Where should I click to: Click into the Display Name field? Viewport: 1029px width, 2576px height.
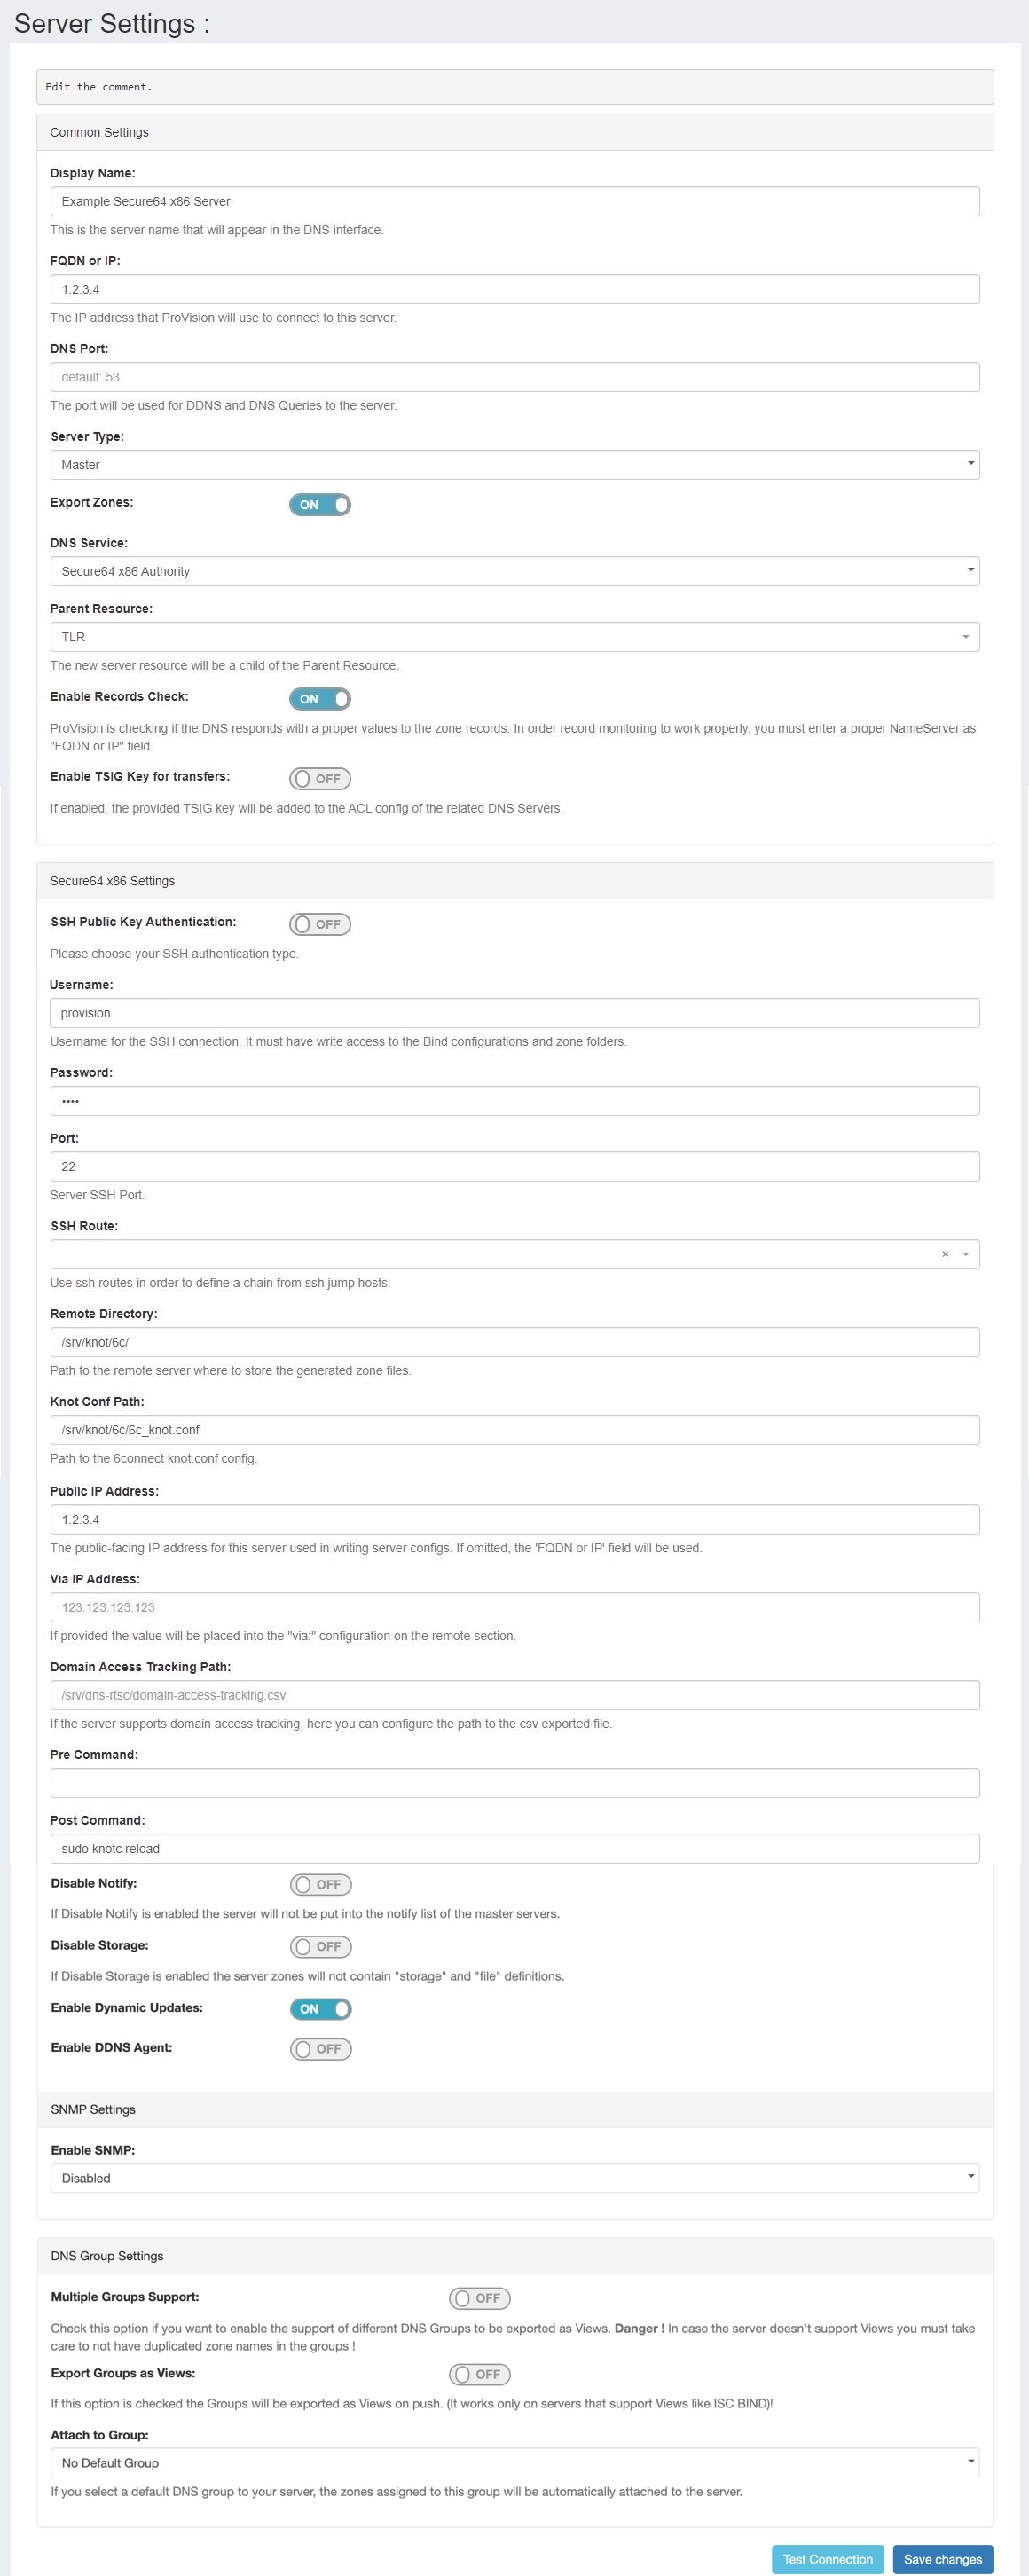click(514, 201)
